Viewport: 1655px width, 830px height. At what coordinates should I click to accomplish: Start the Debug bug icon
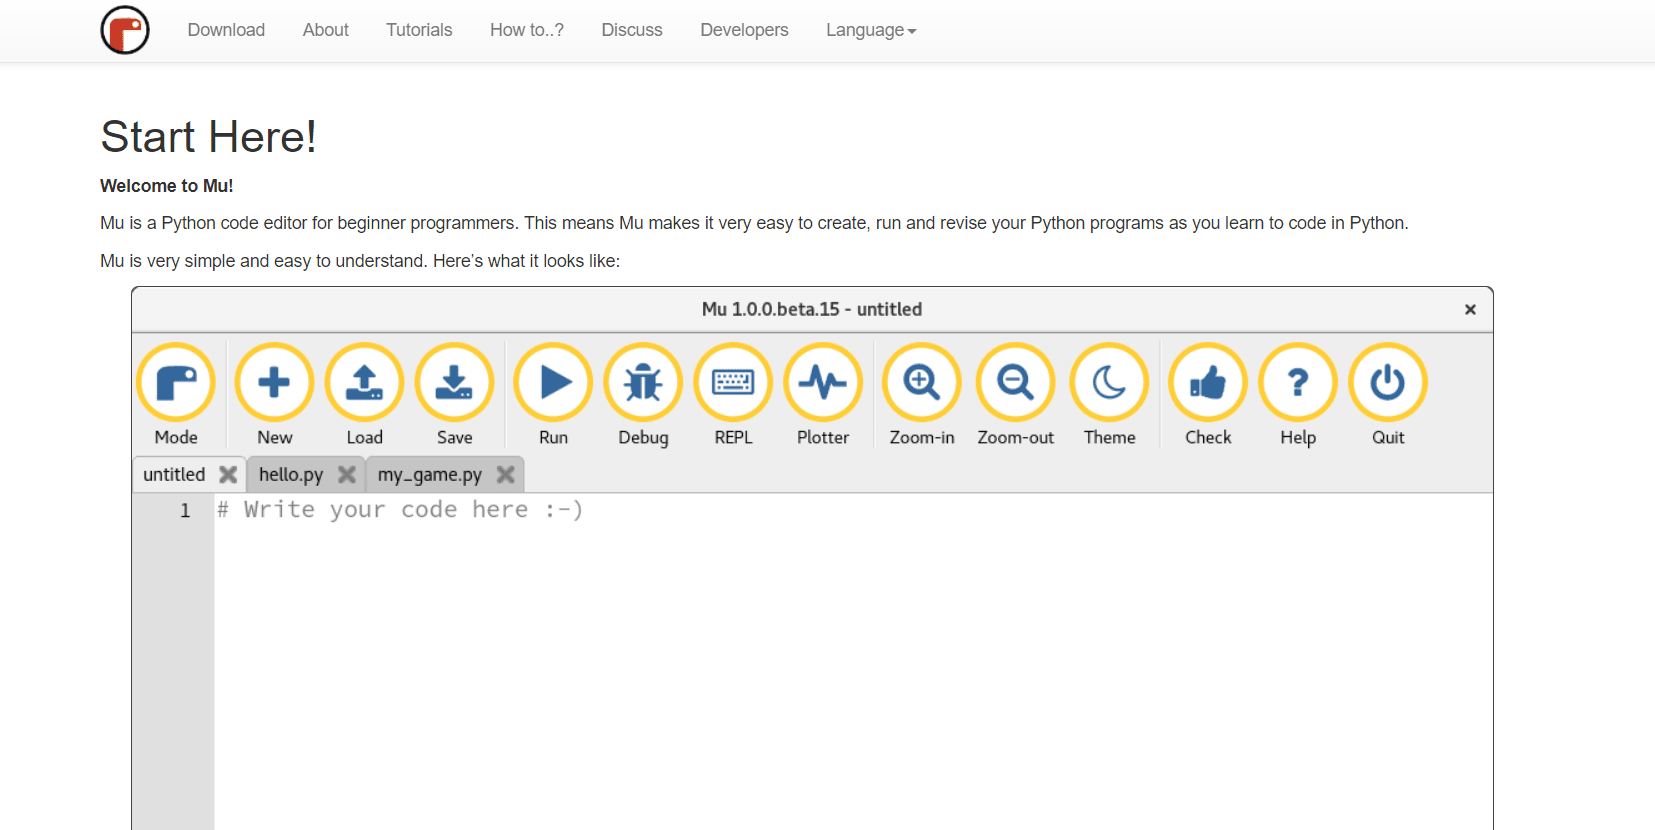(x=643, y=383)
